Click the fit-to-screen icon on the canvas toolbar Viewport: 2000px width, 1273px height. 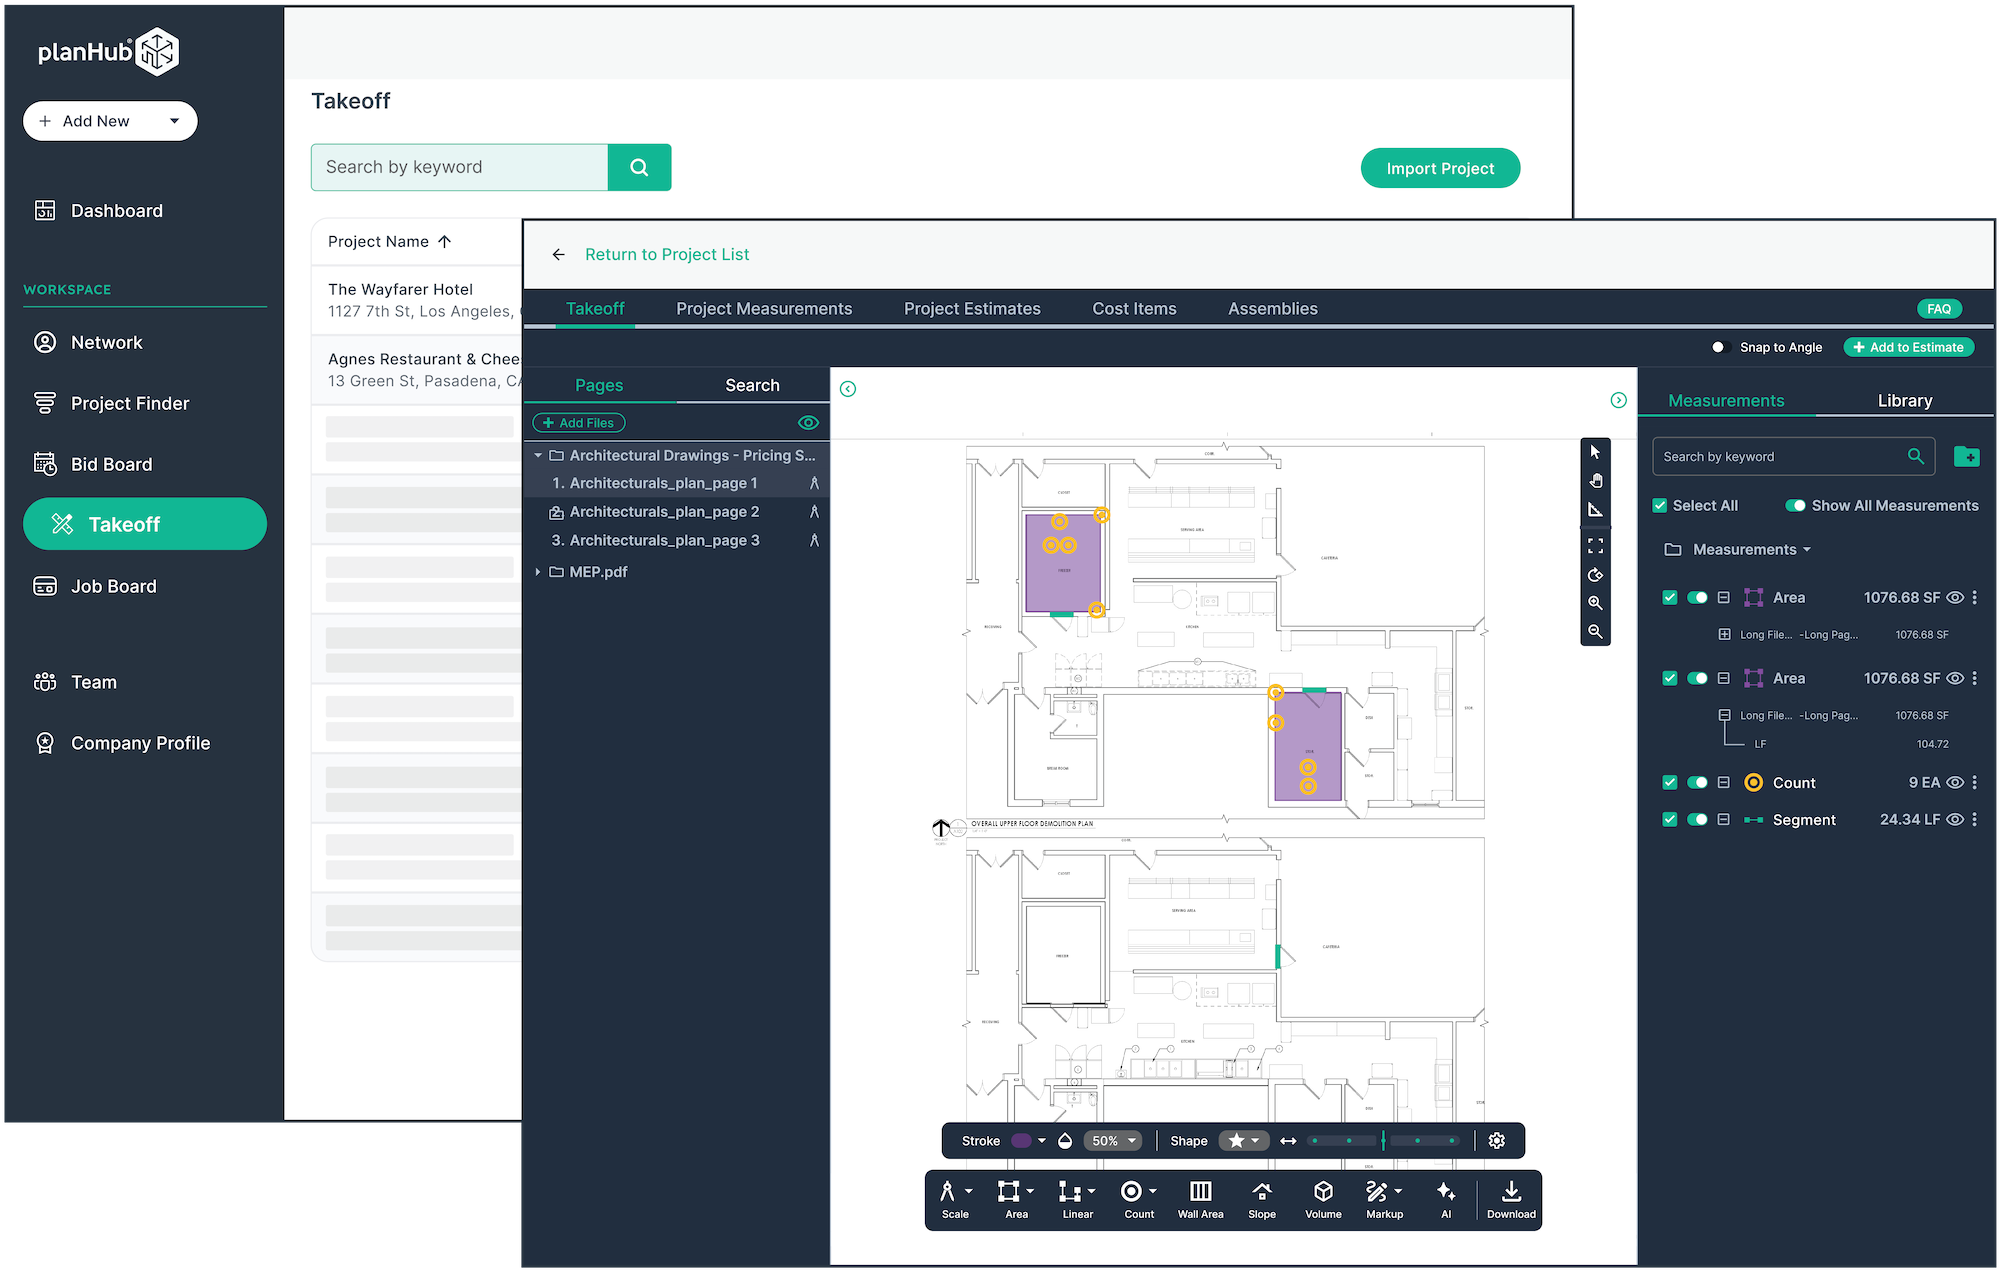(x=1596, y=545)
